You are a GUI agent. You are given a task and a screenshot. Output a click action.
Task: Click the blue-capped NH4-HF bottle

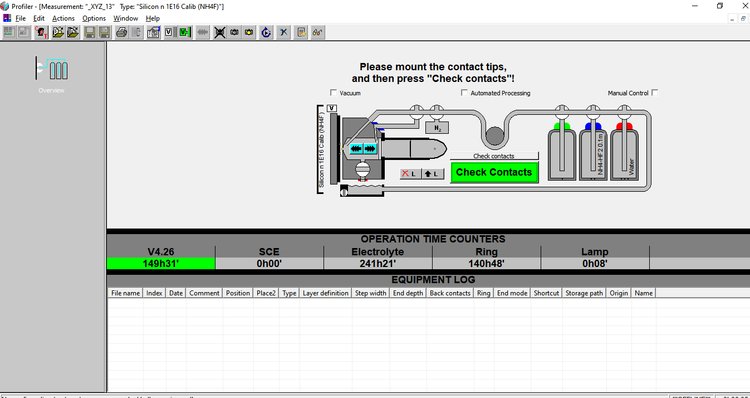coord(593,151)
